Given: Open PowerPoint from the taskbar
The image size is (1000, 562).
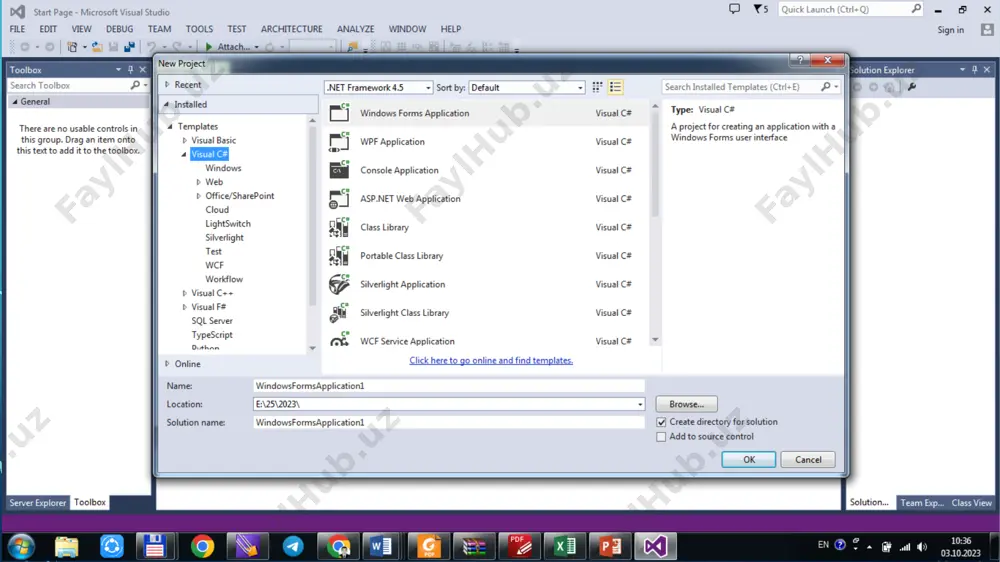Looking at the screenshot, I should tap(610, 547).
